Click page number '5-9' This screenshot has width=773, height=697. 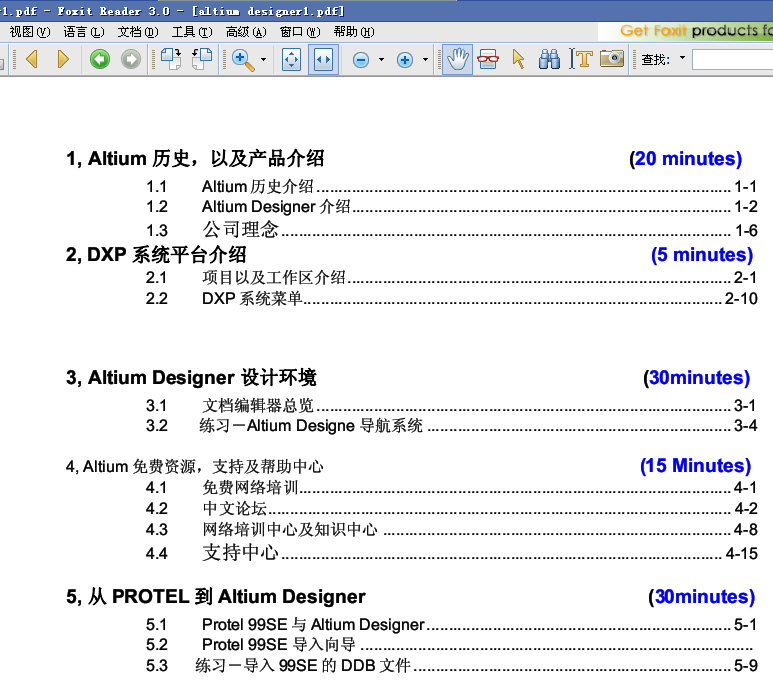click(745, 665)
